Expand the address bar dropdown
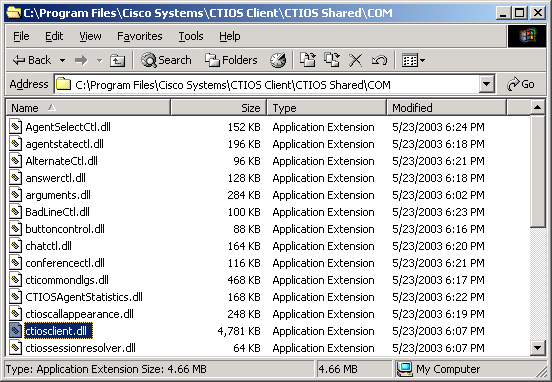The height and width of the screenshot is (382, 552). (487, 84)
